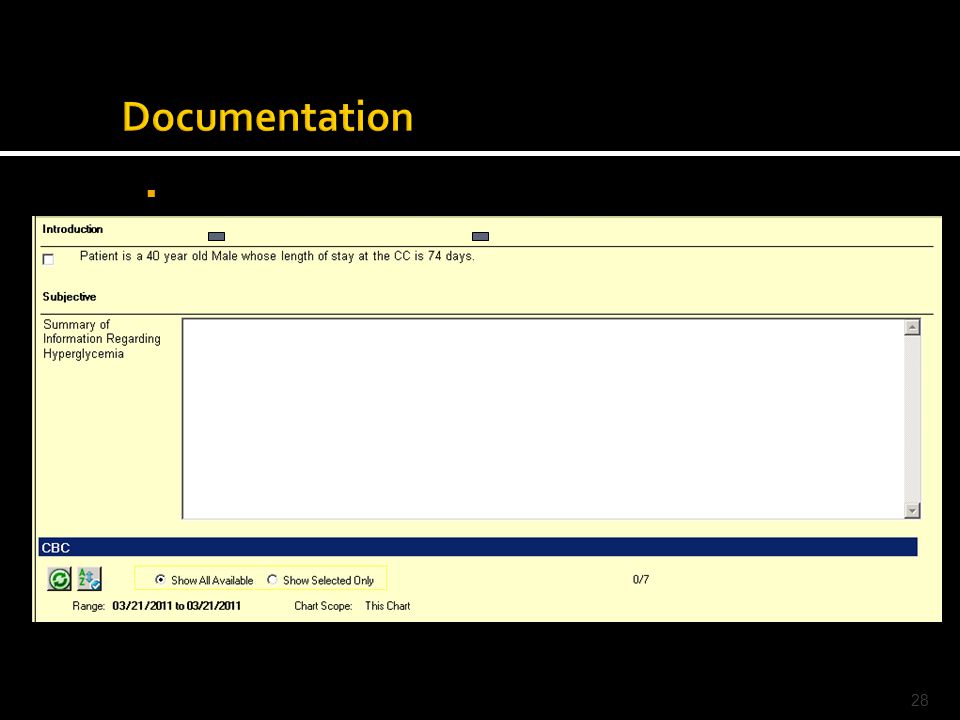Screen dimensions: 960x720
Task: Click the text box scroll up arrow
Action: 912,327
